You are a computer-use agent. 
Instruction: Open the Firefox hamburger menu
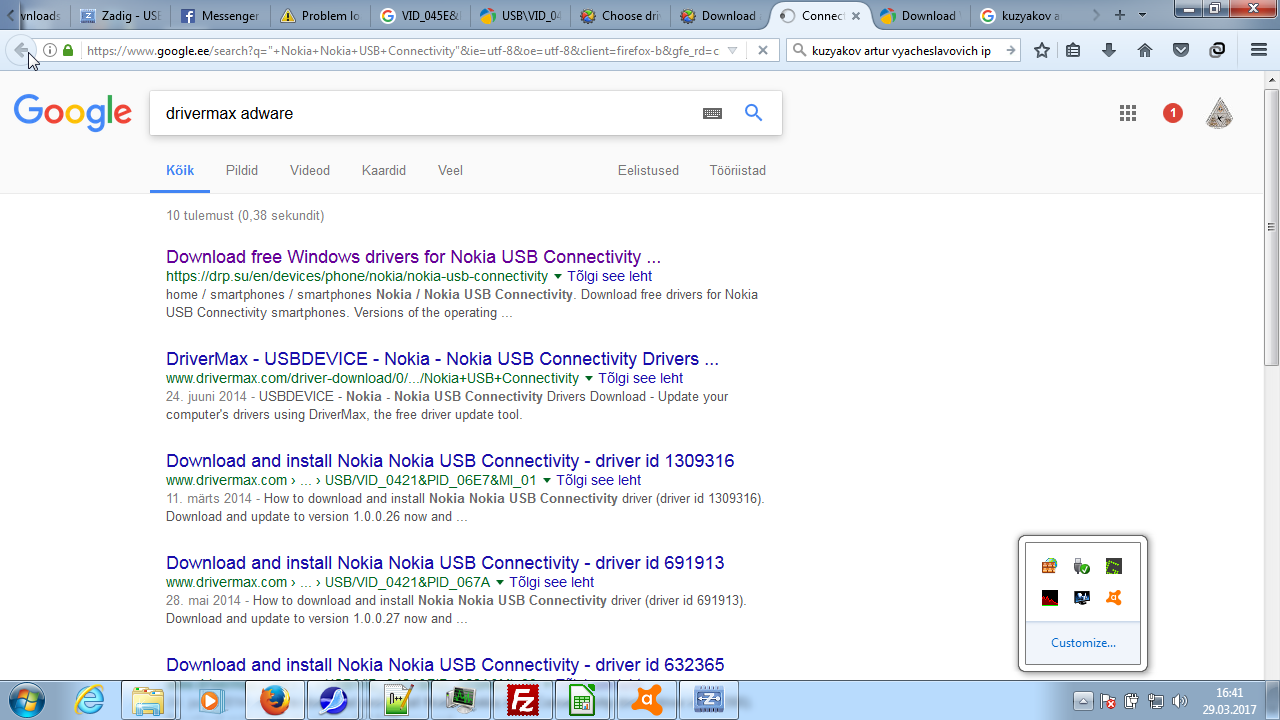(1259, 50)
